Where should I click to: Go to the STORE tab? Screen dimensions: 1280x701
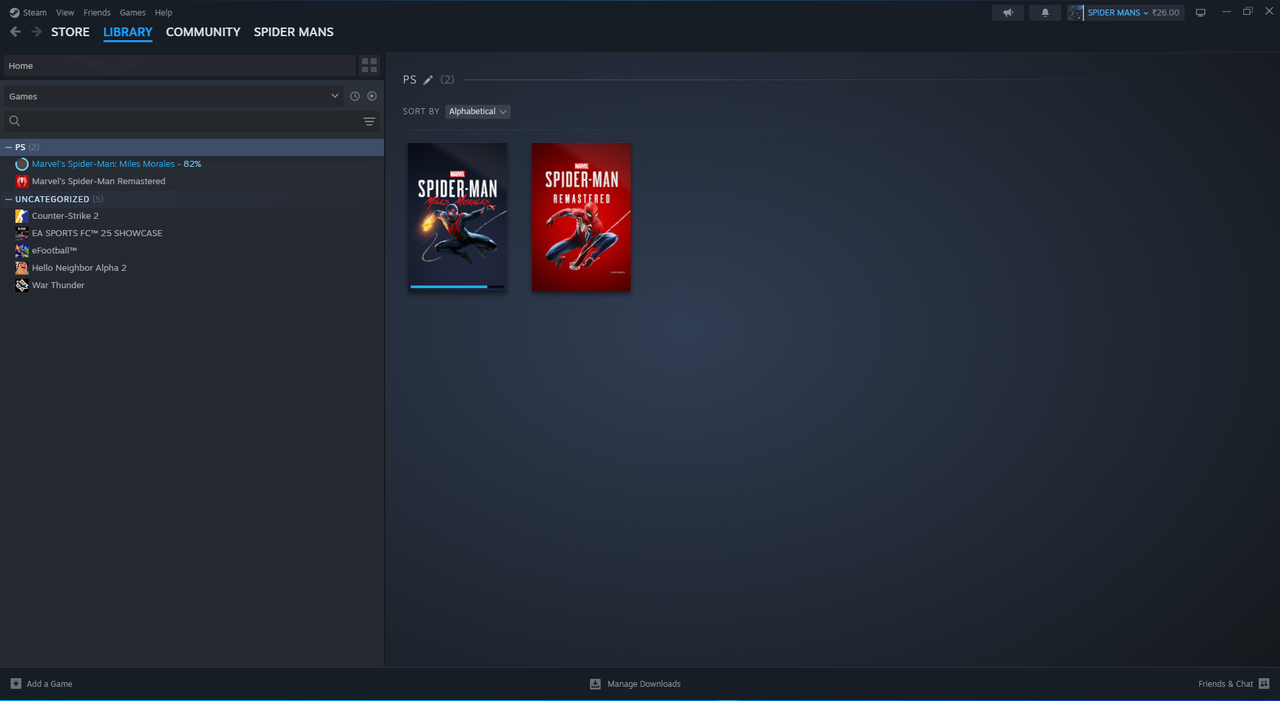coord(70,32)
